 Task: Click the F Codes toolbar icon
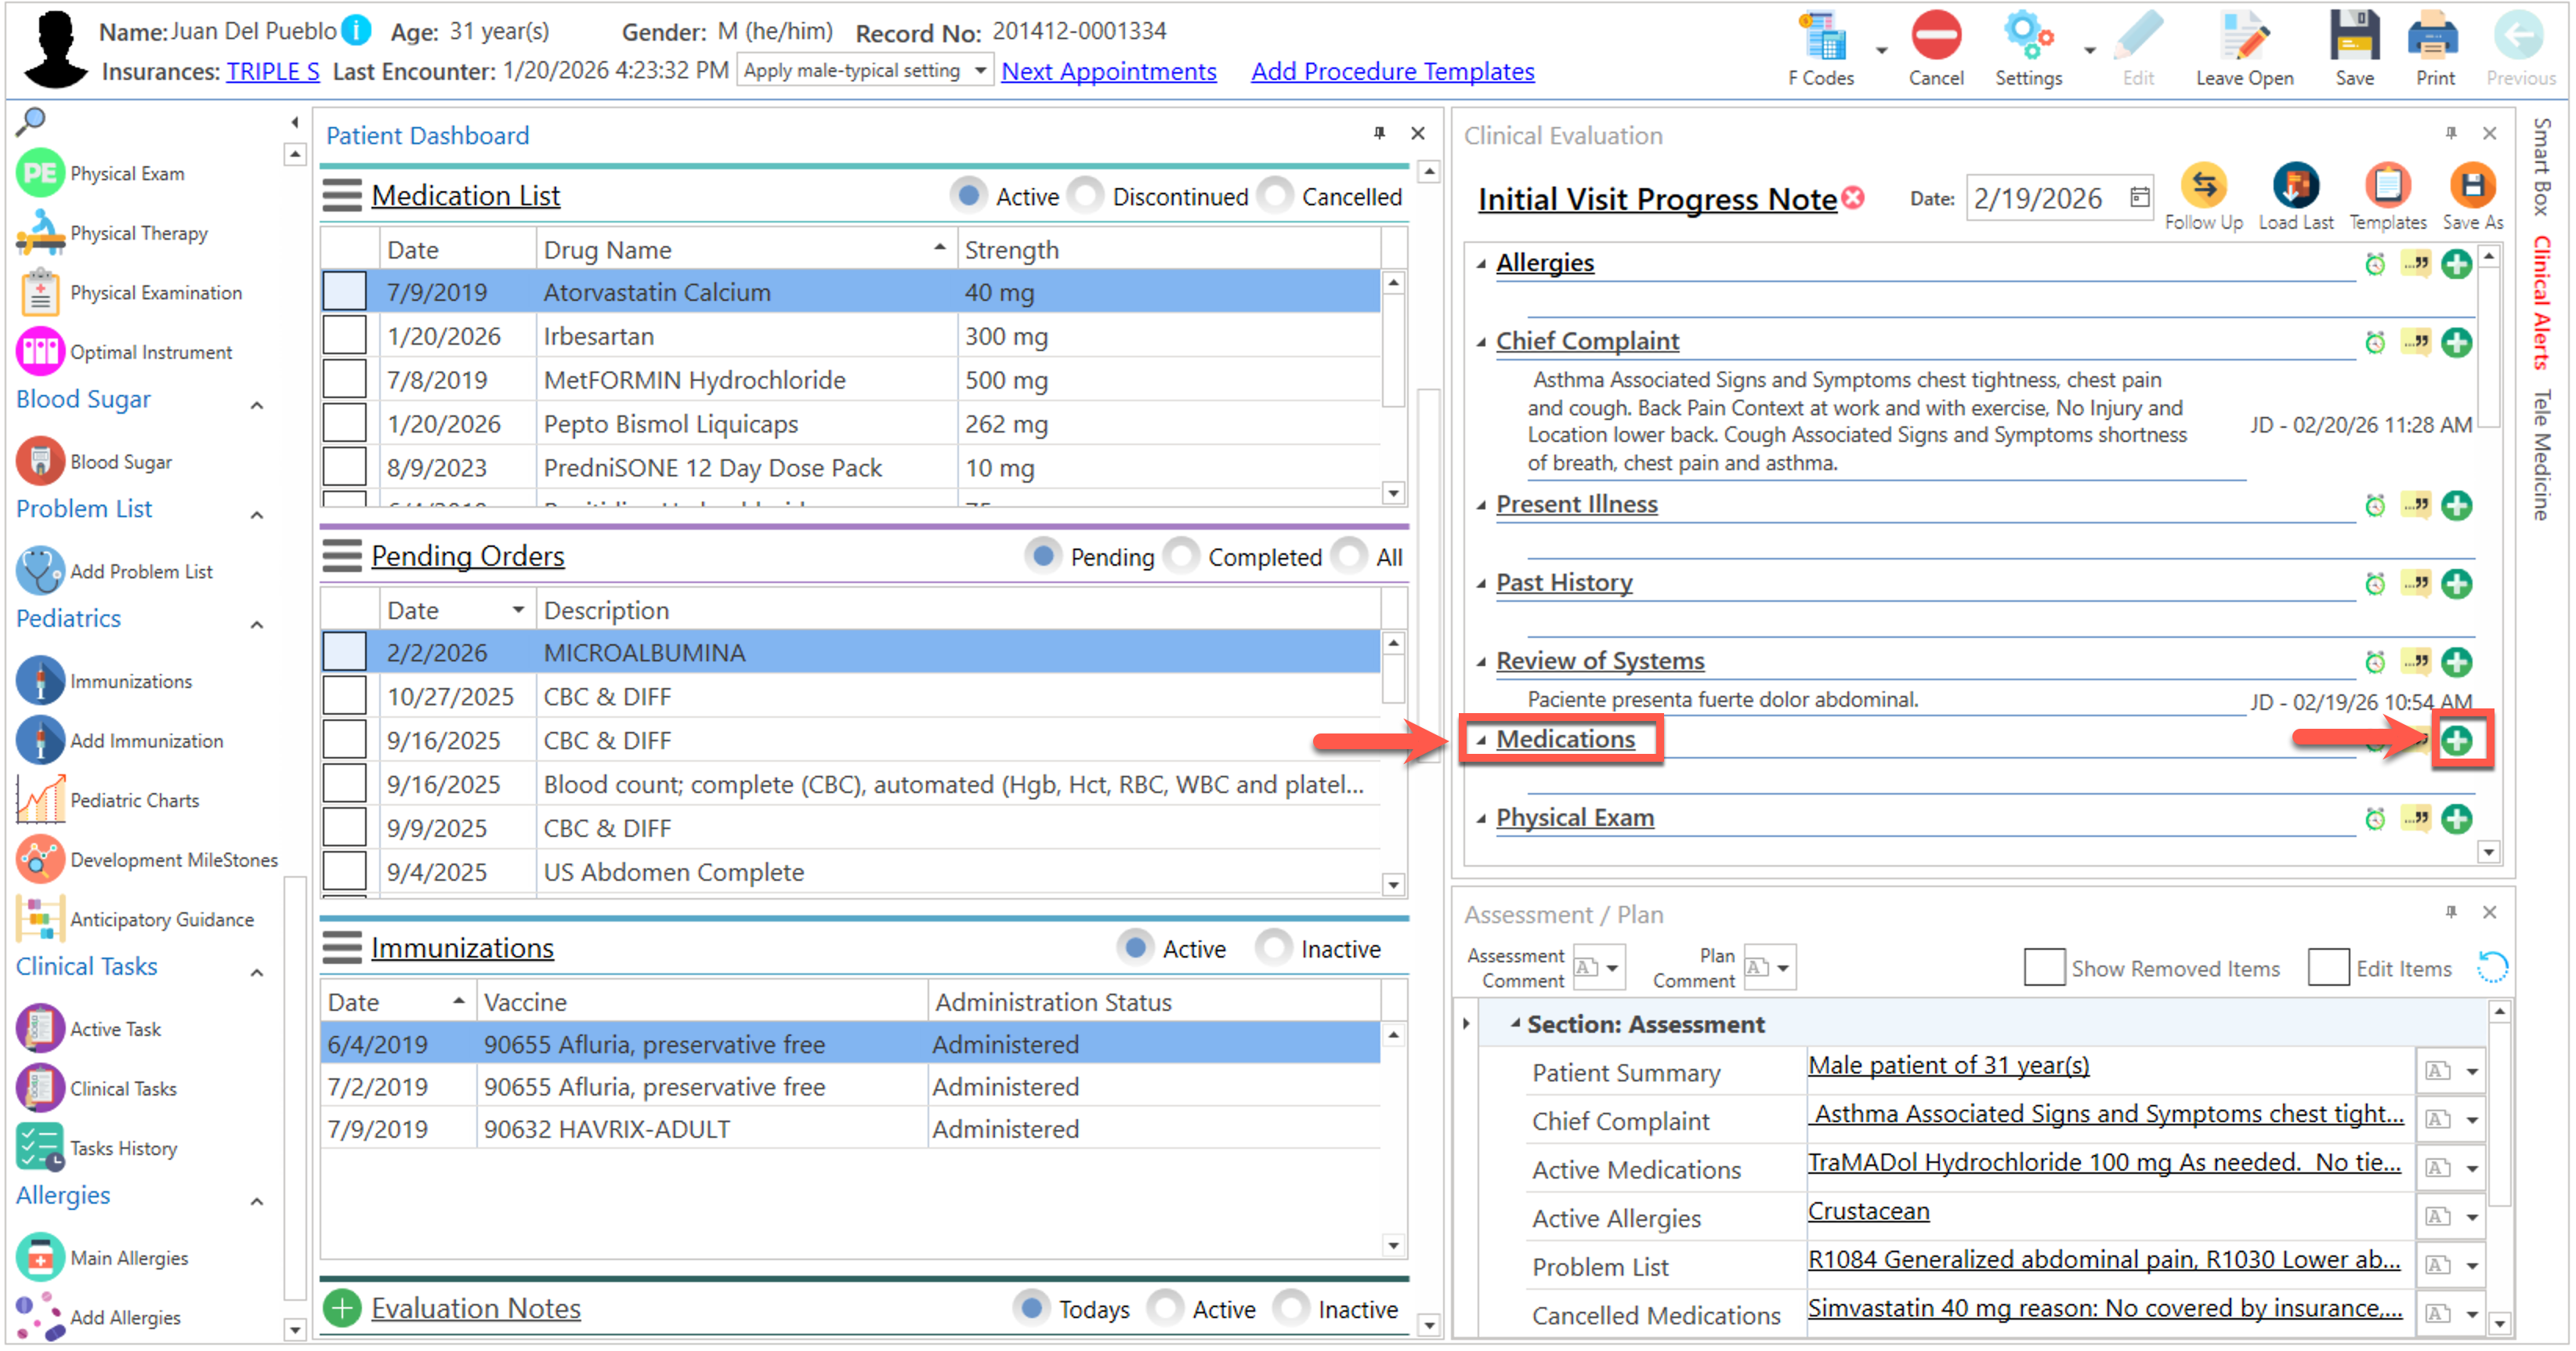pyautogui.click(x=1823, y=38)
